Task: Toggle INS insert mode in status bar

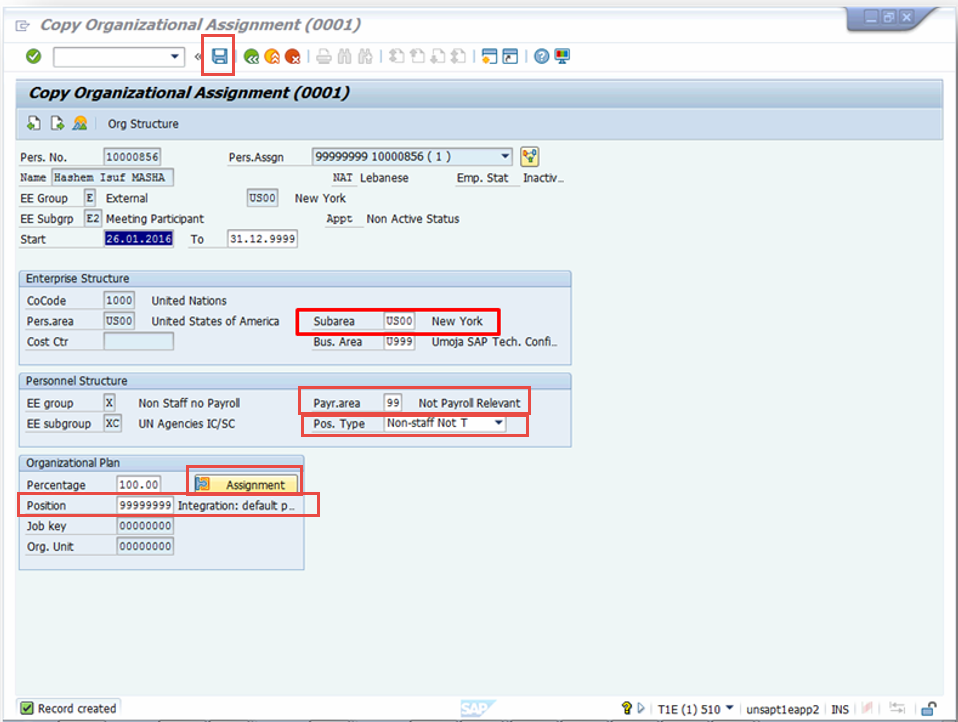Action: click(x=839, y=709)
